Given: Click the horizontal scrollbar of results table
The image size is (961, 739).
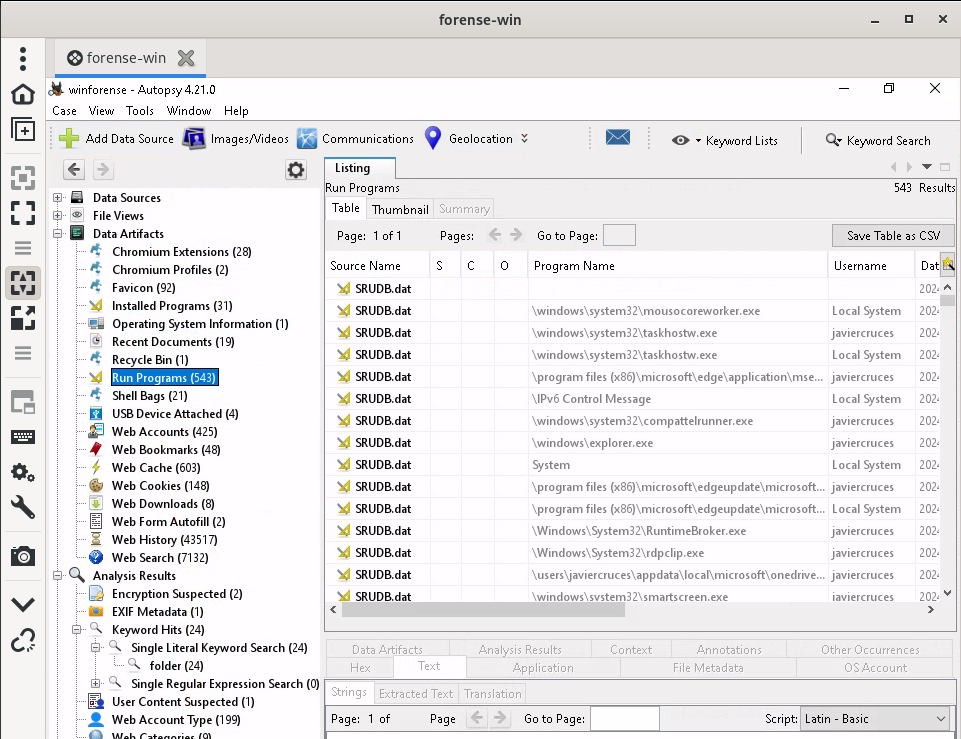Looking at the screenshot, I should tap(483, 610).
